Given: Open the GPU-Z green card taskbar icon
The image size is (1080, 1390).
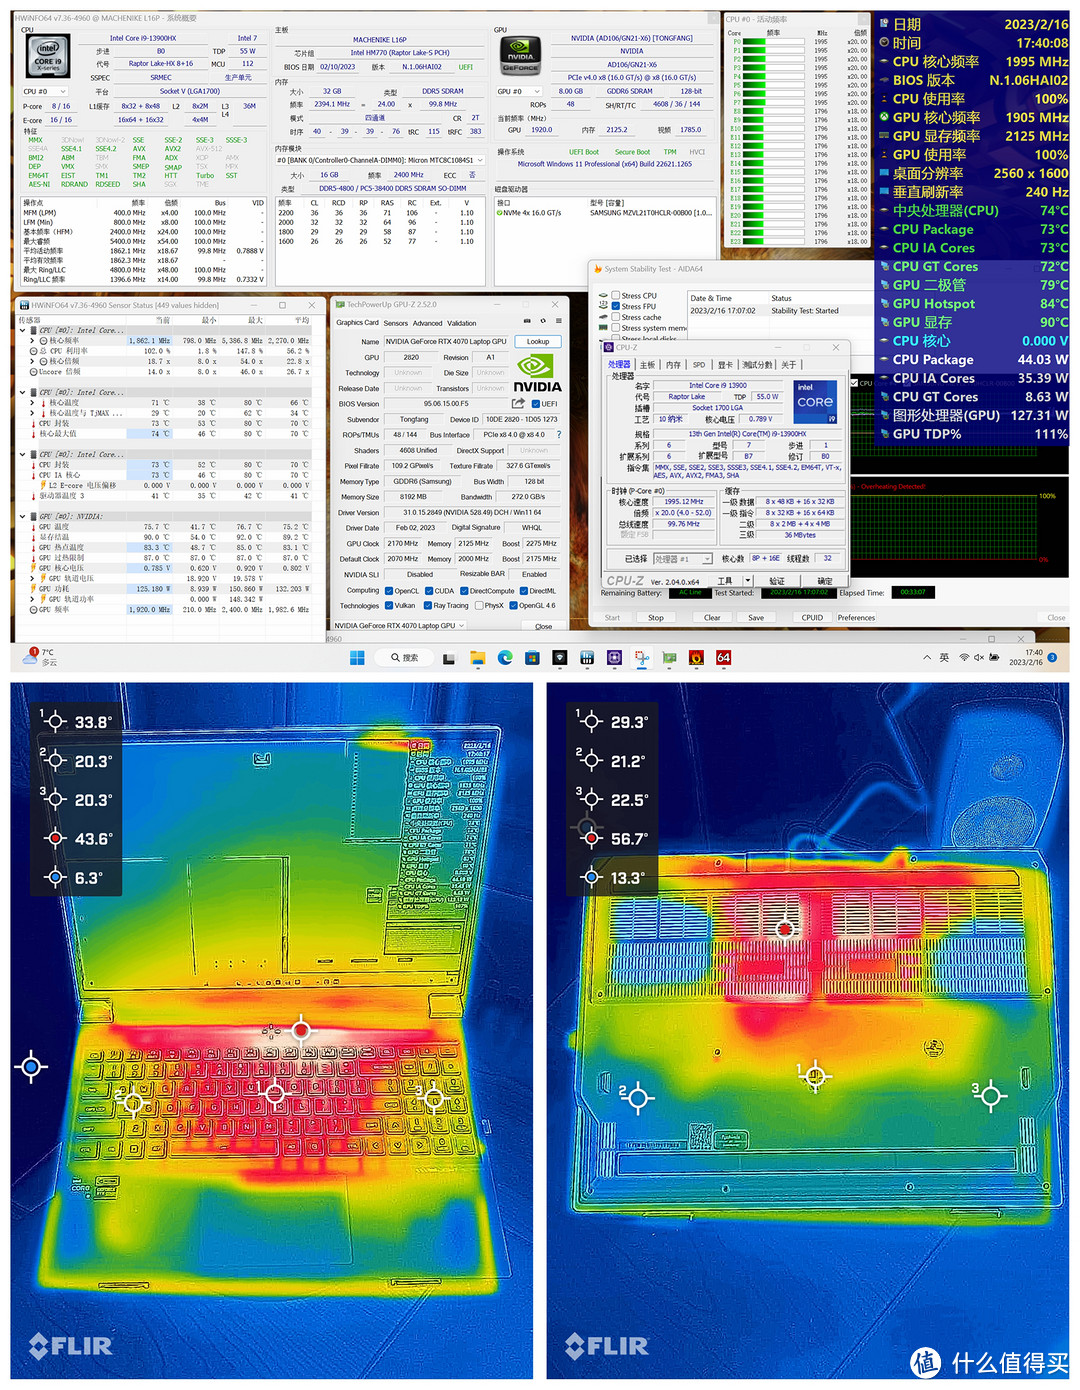Looking at the screenshot, I should pos(669,658).
